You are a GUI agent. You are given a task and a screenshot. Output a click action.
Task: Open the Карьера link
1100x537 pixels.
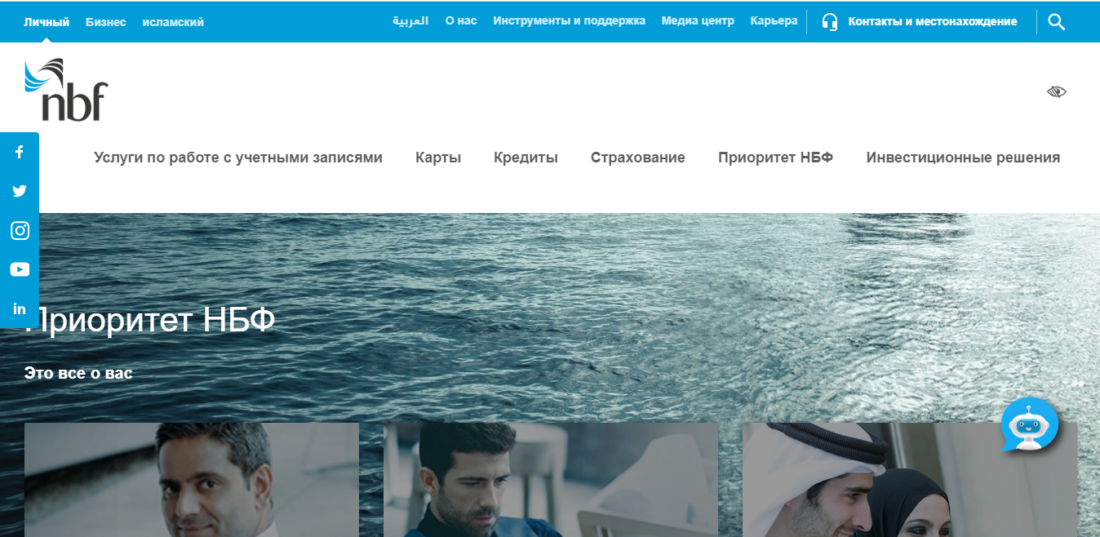(774, 21)
